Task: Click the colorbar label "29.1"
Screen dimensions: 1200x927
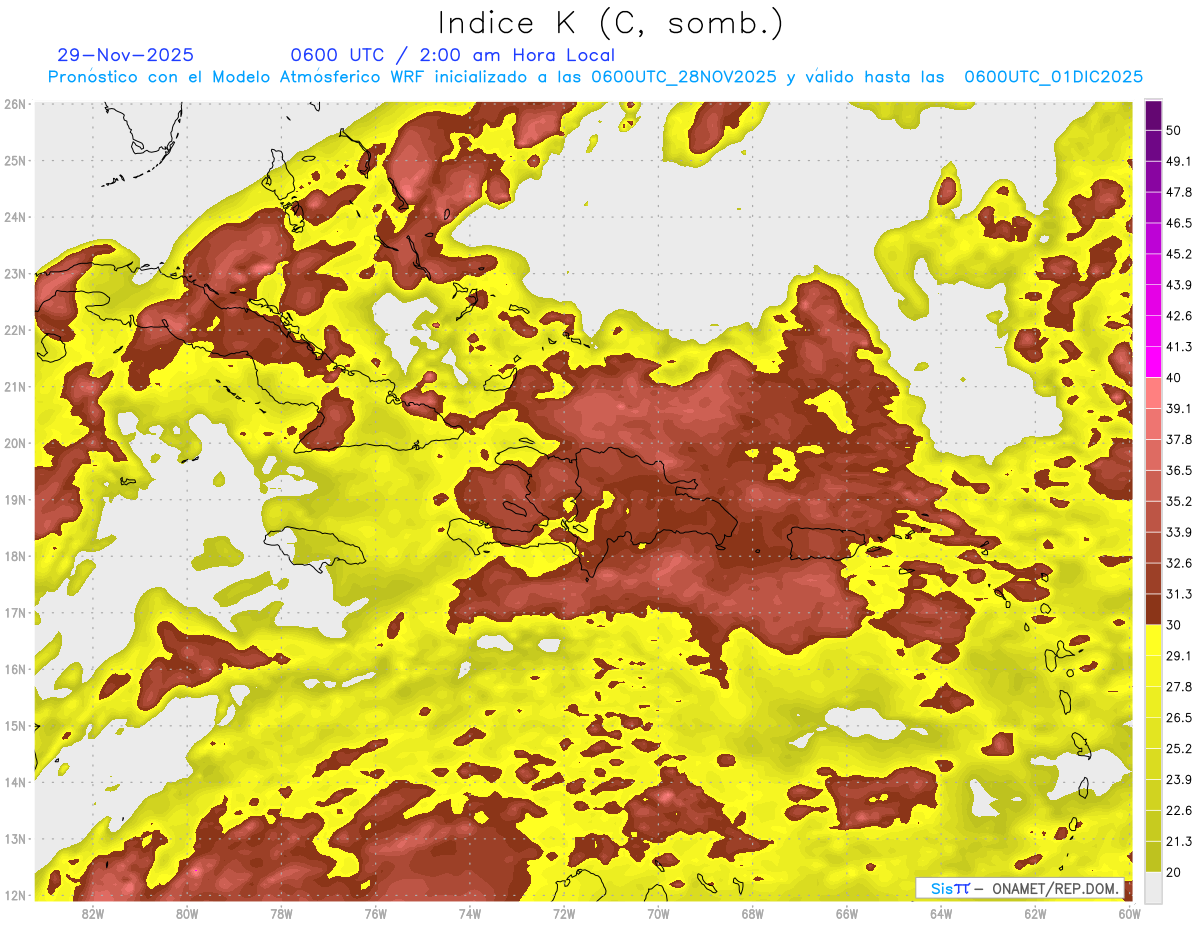Action: tap(1179, 655)
